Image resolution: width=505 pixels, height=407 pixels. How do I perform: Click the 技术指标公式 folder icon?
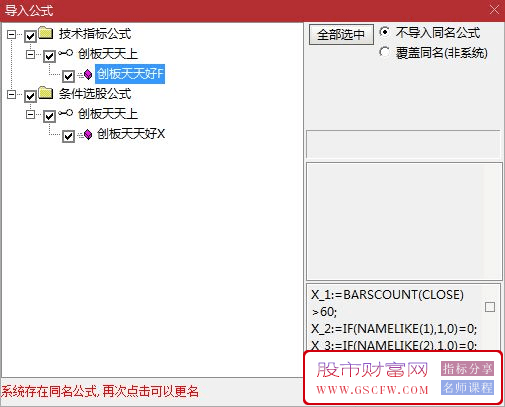click(x=46, y=33)
